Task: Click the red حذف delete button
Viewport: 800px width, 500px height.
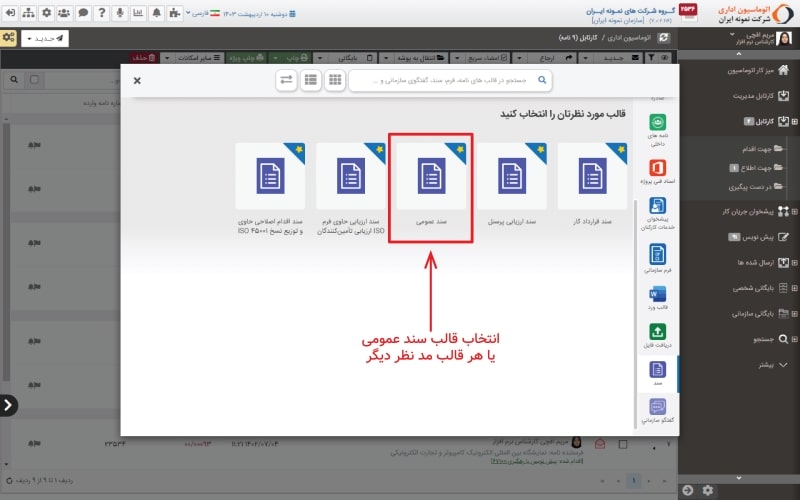Action: [144, 58]
